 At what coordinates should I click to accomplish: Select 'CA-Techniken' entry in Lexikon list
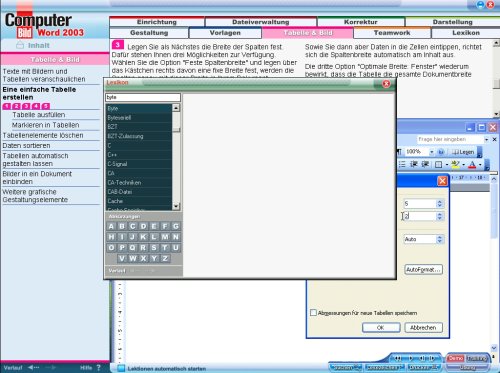click(x=139, y=183)
